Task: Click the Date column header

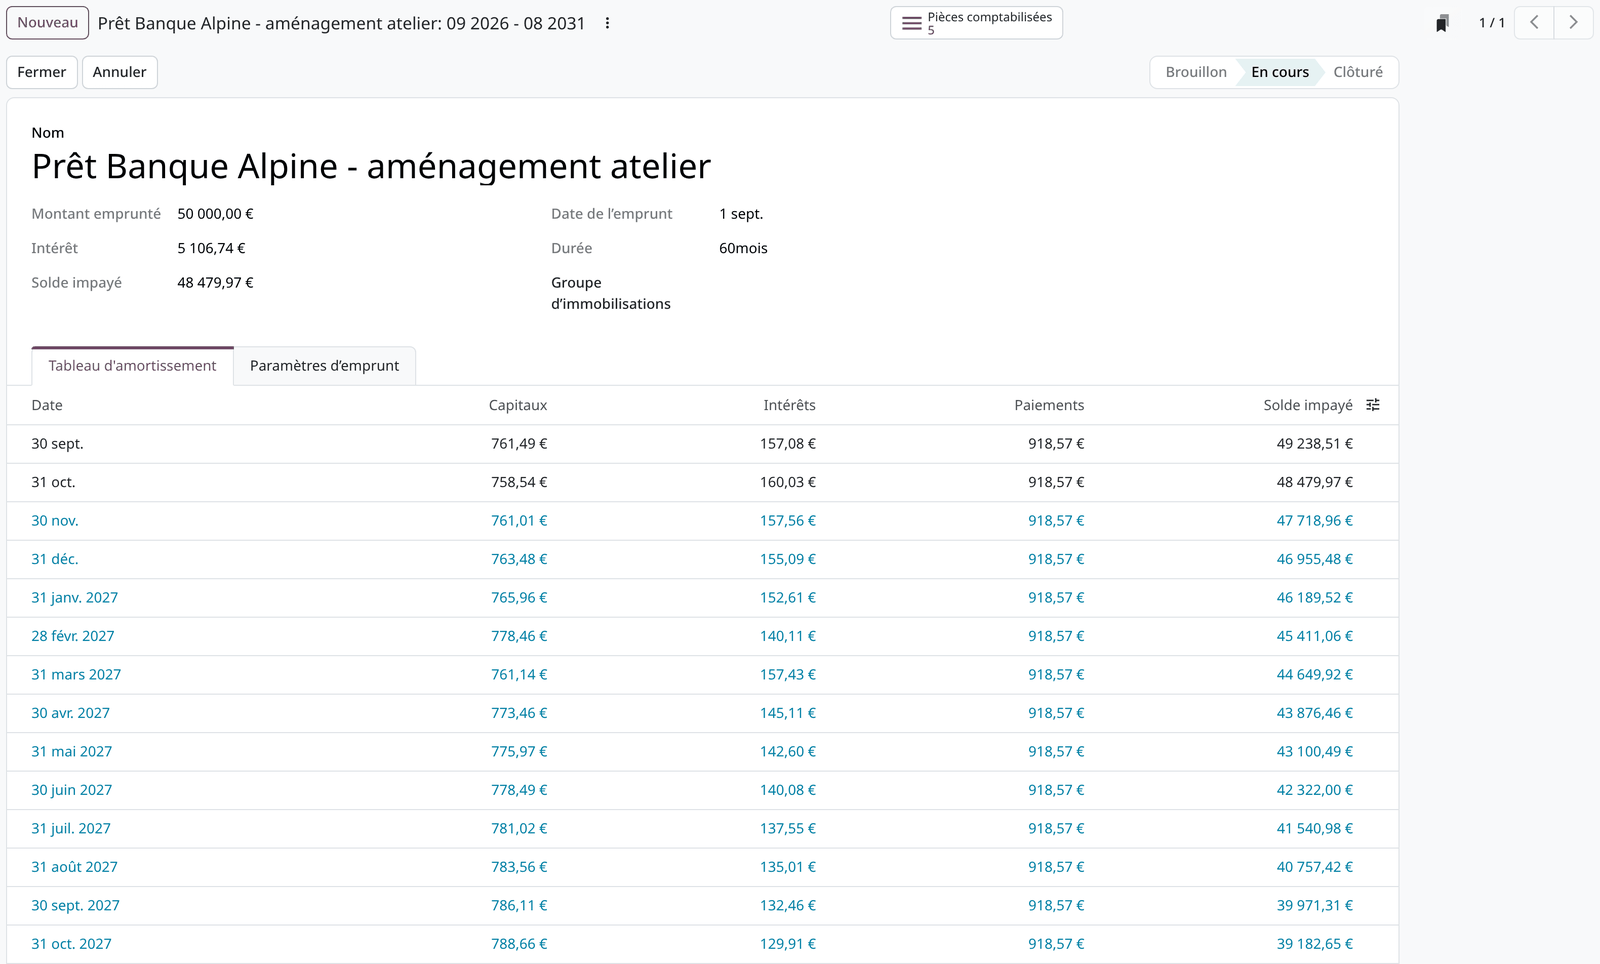Action: 47,405
